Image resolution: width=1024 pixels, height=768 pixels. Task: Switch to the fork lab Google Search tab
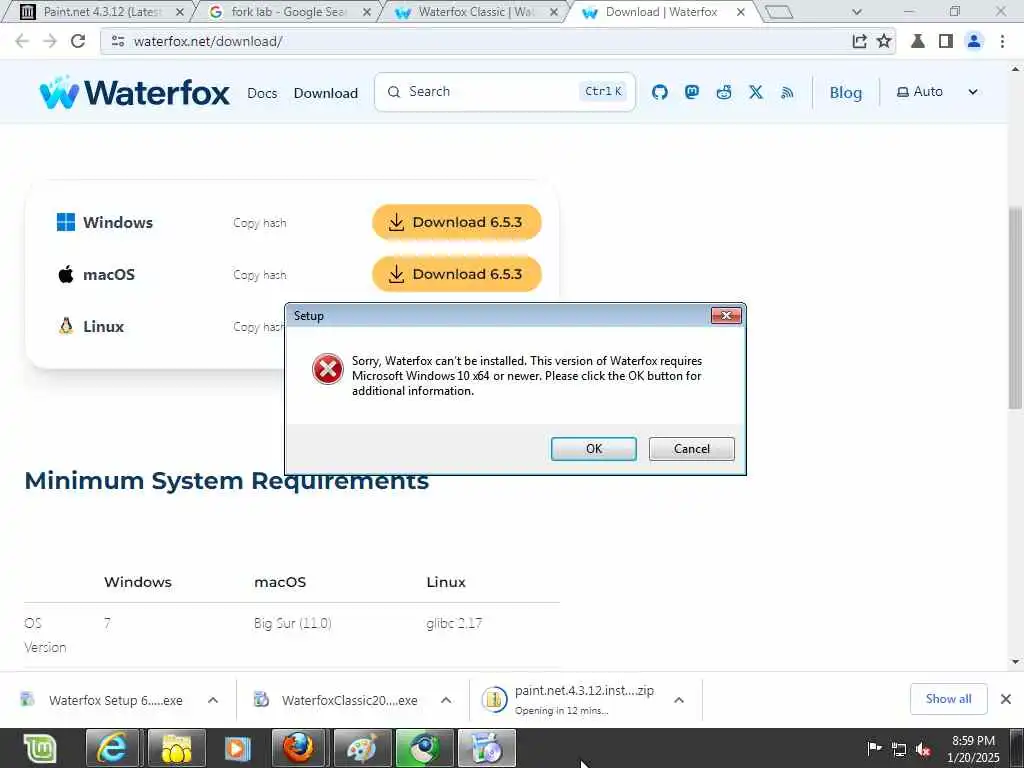285,12
